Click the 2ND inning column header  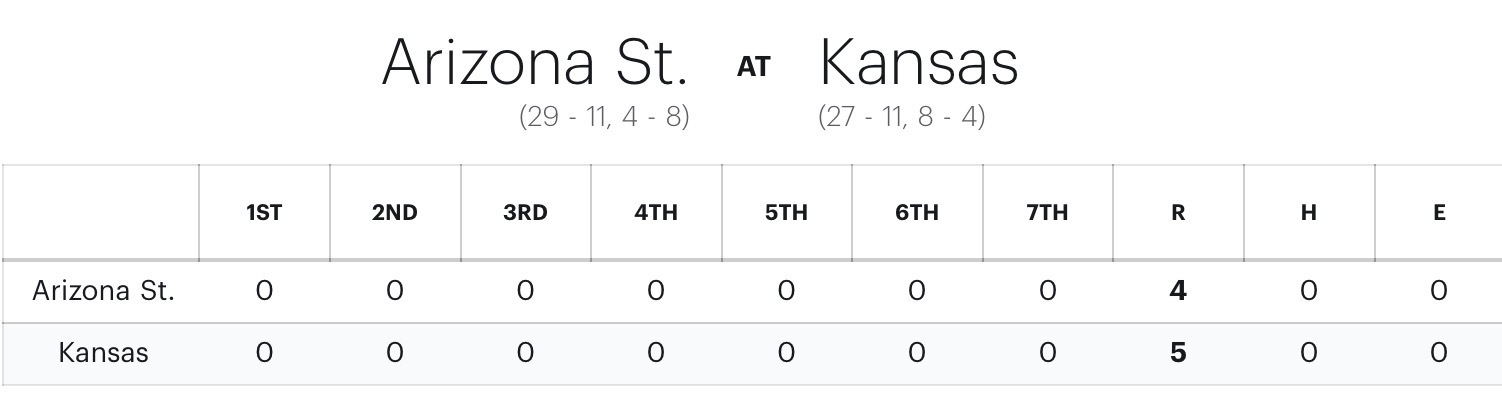tap(394, 212)
